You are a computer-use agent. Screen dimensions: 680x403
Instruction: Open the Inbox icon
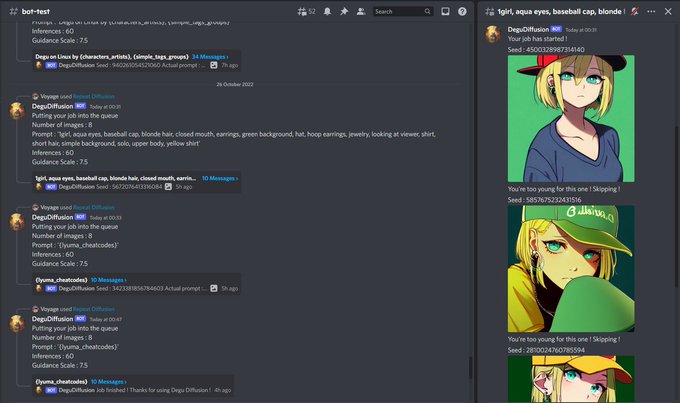445,12
